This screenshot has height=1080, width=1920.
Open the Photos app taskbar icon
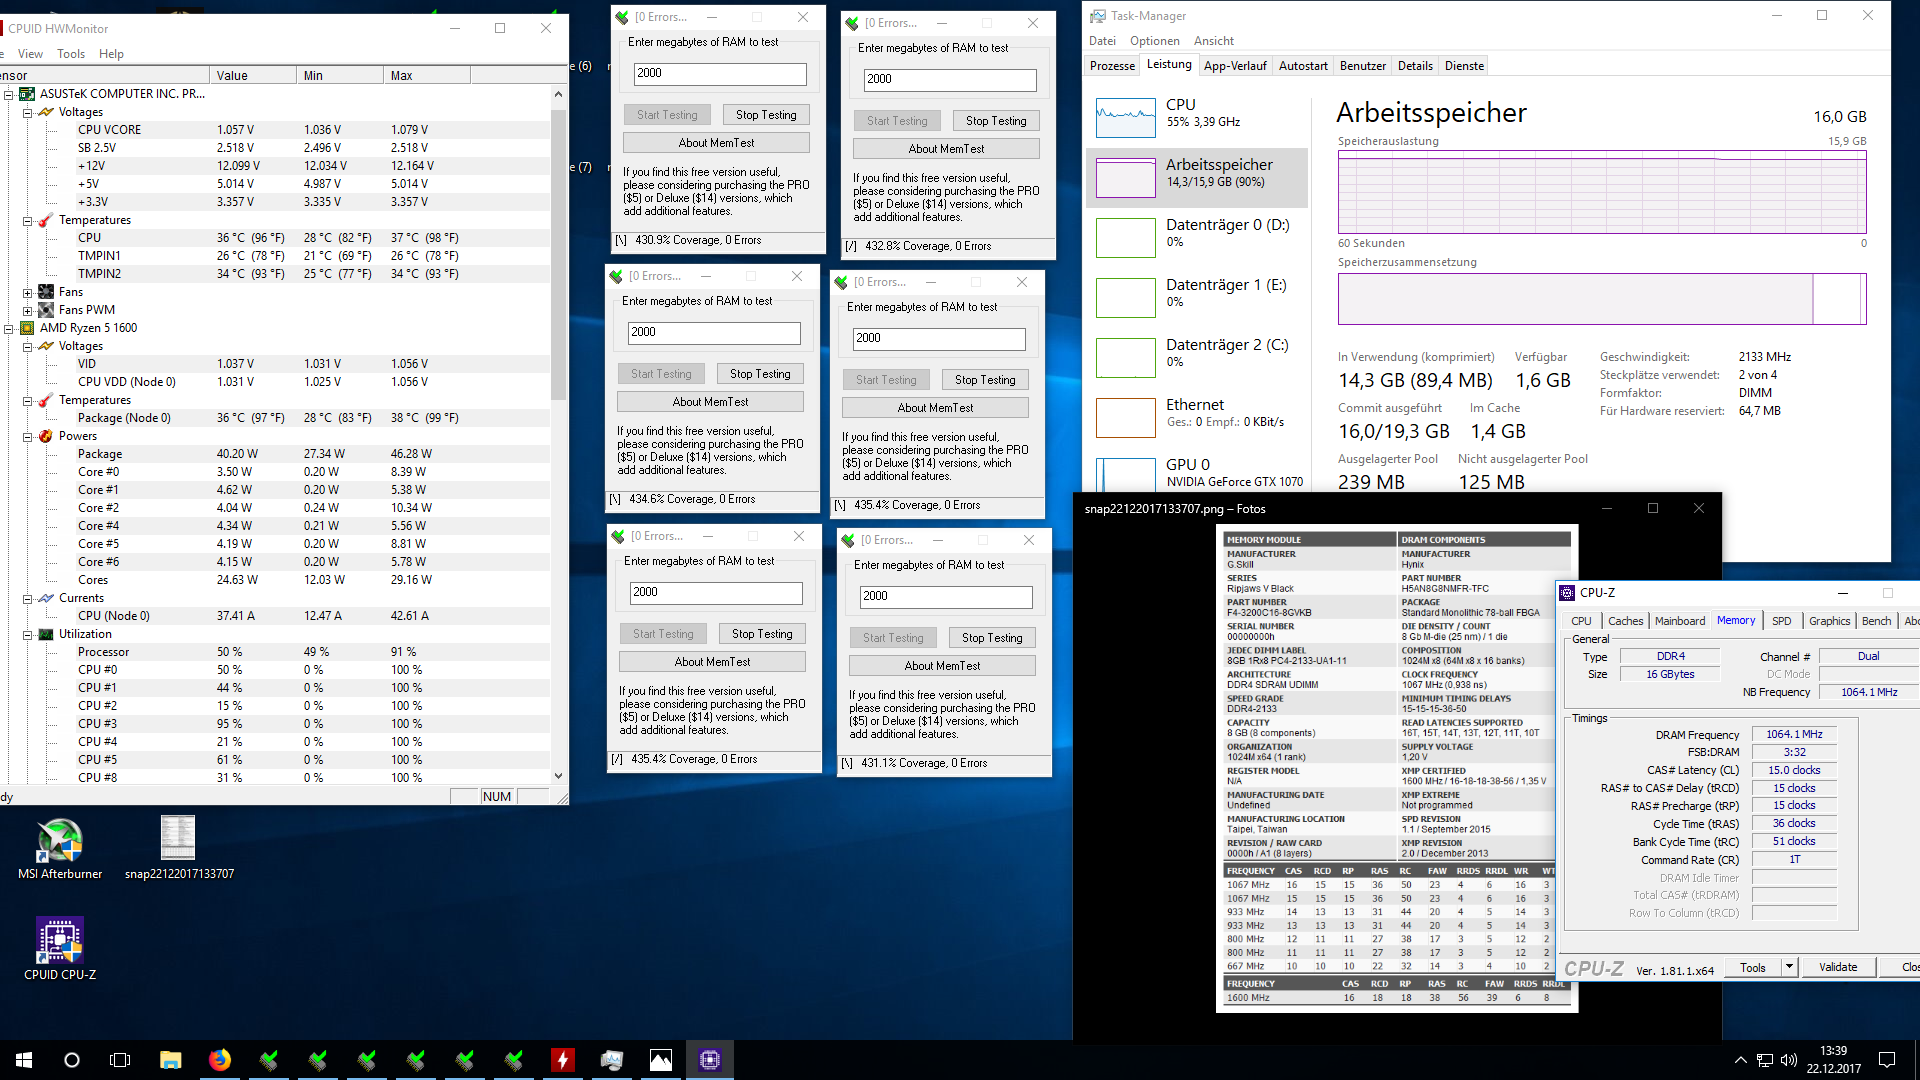pyautogui.click(x=661, y=1060)
